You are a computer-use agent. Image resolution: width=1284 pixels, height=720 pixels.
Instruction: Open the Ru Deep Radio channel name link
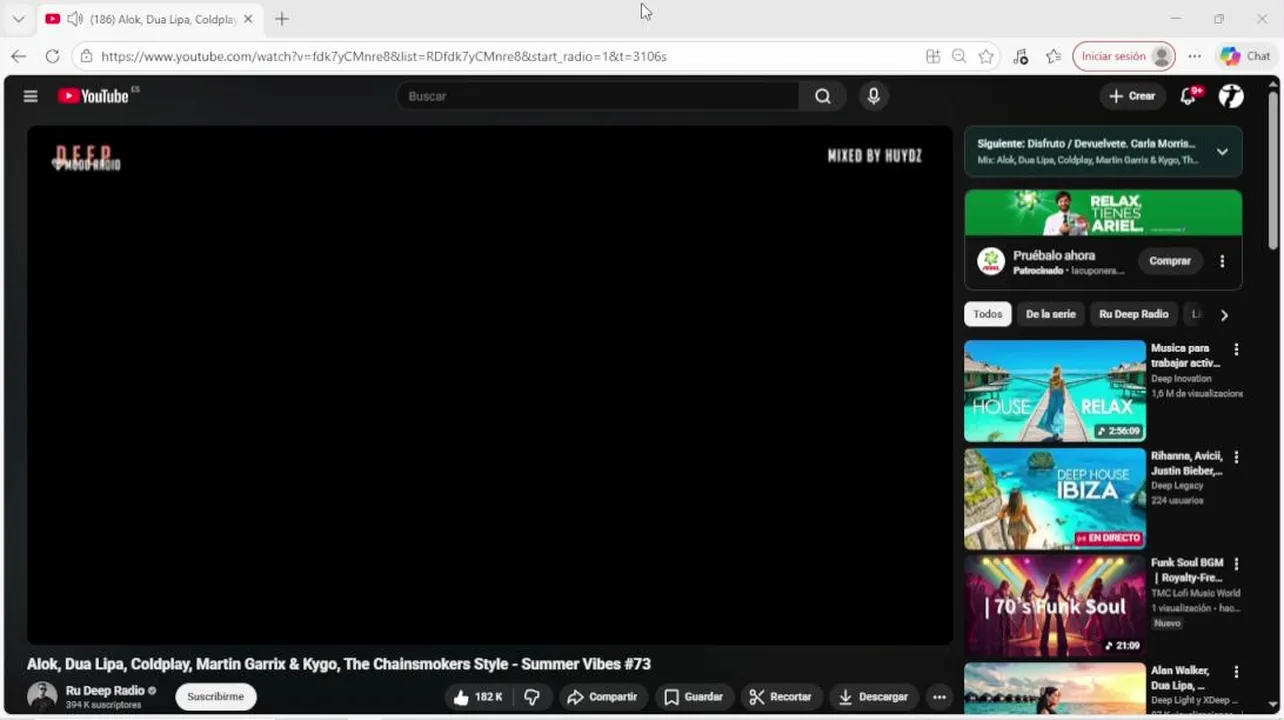pyautogui.click(x=105, y=690)
